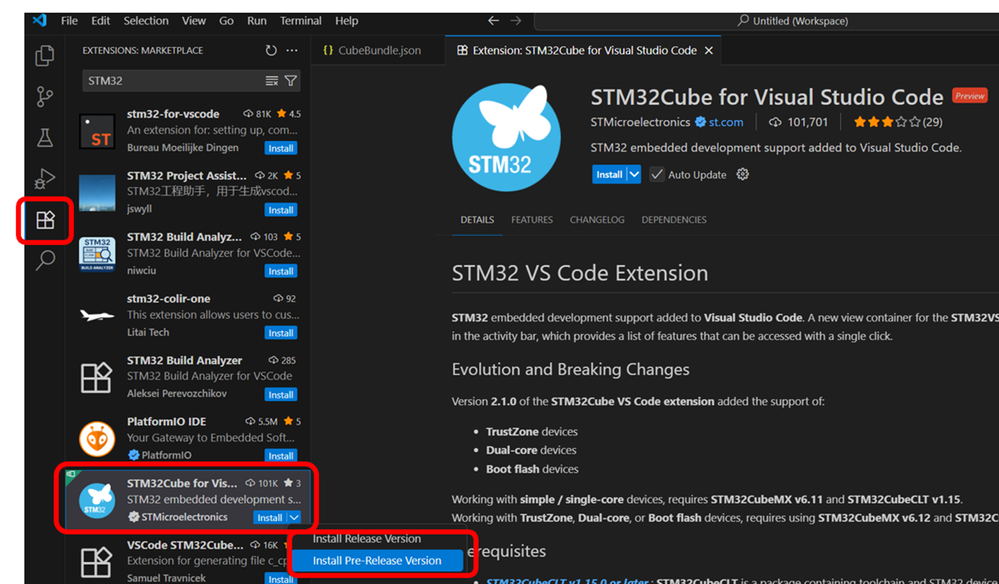Image resolution: width=999 pixels, height=584 pixels.
Task: Open the Run menu
Action: click(257, 20)
